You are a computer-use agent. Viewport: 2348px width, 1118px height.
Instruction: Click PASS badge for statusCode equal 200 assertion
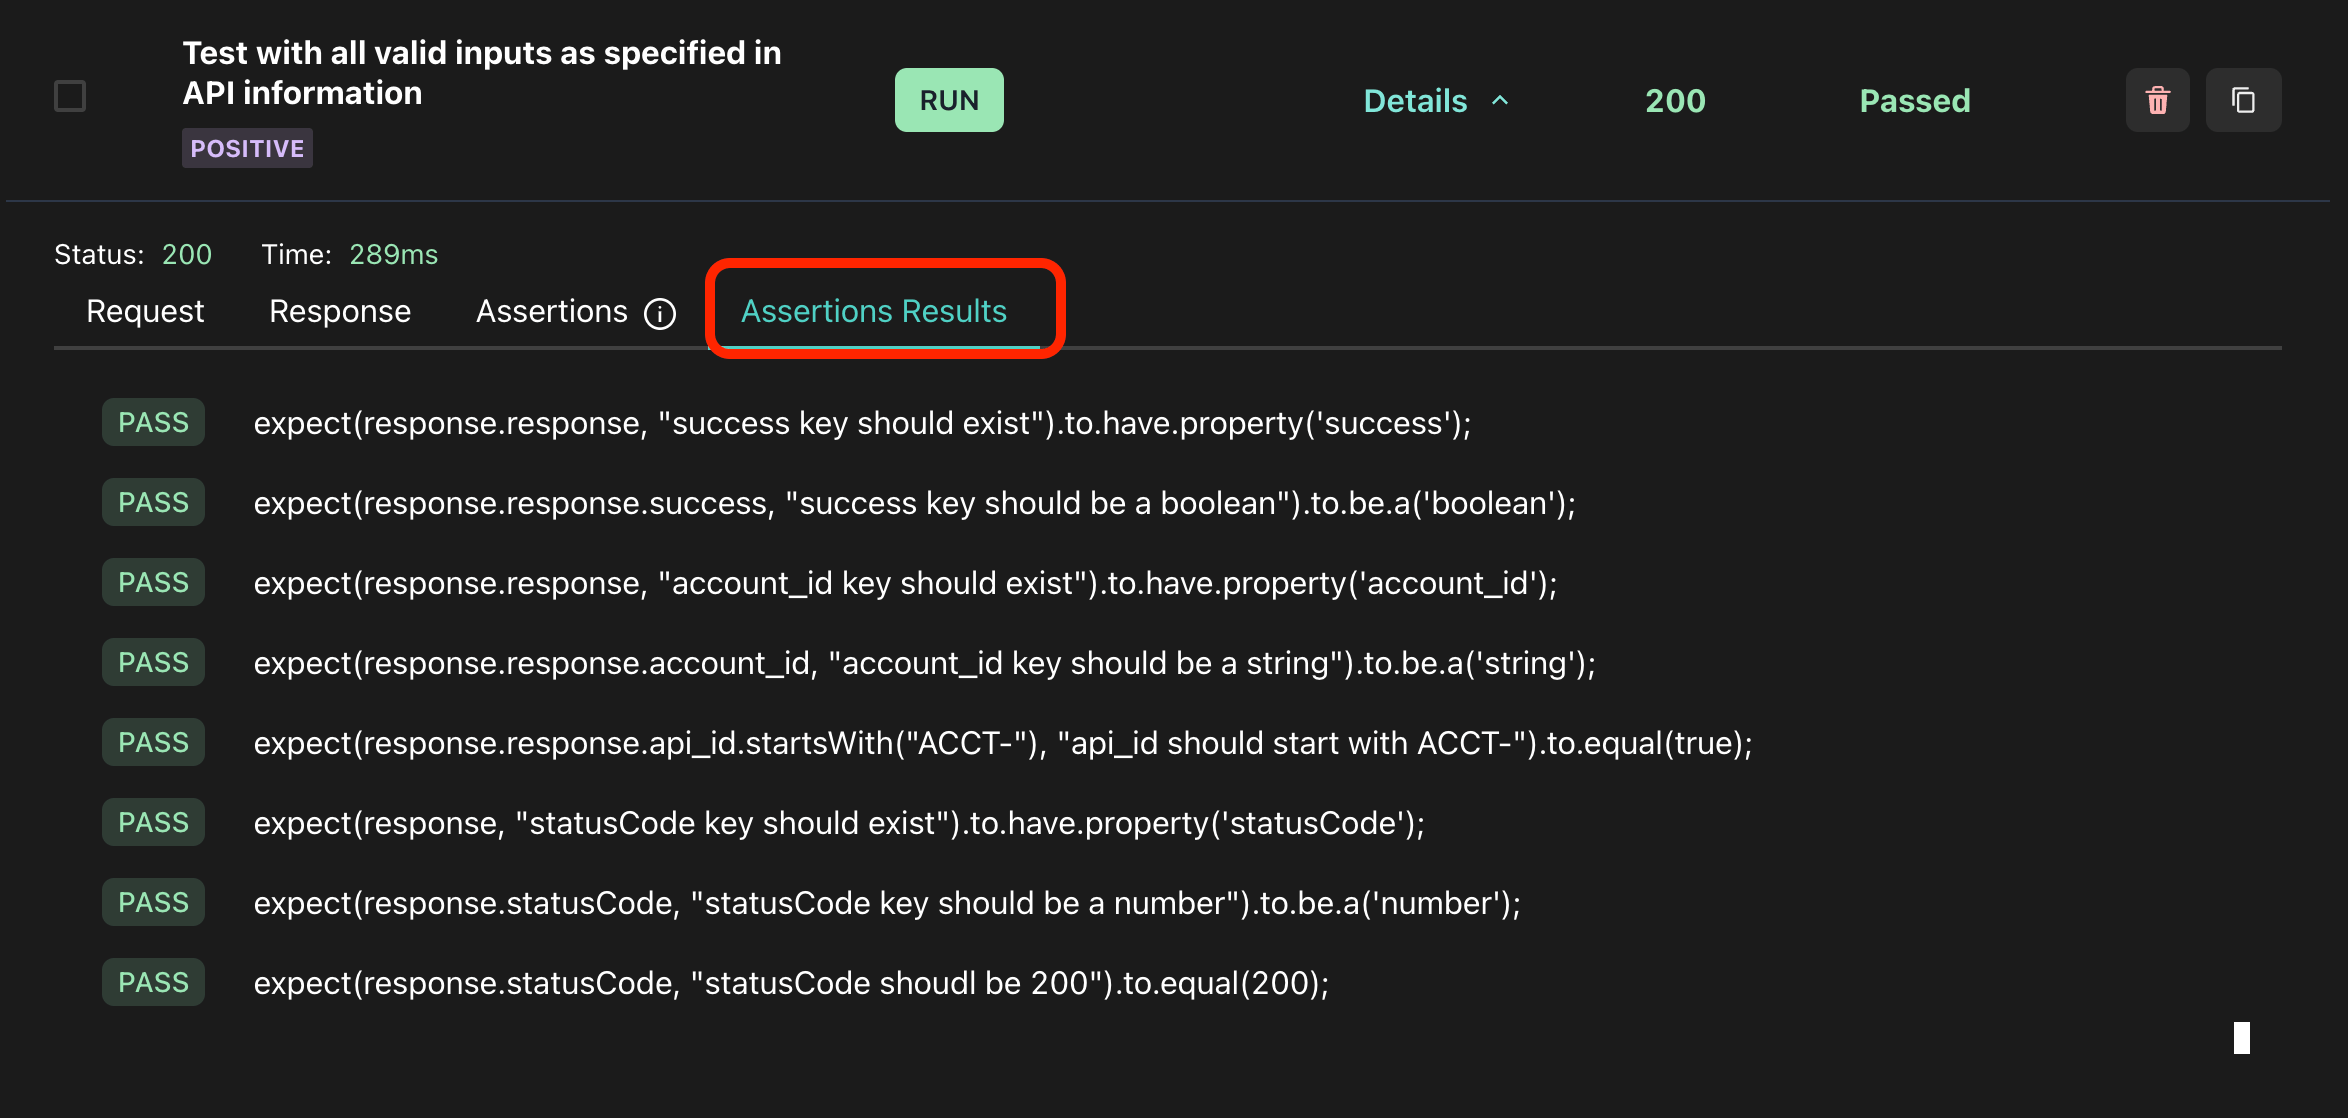(x=153, y=982)
